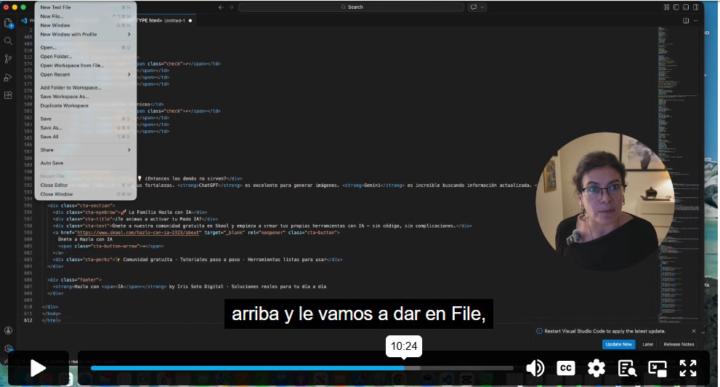
Task: Dismiss the update notification
Action: 693,331
